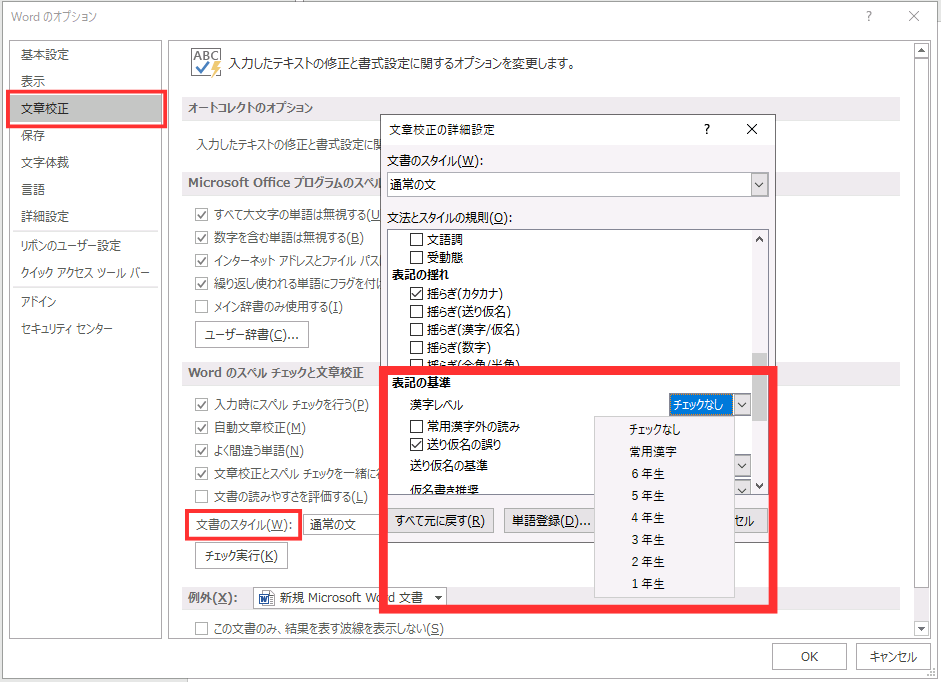
Task: Open the 基本設定 category
Action: [86, 55]
